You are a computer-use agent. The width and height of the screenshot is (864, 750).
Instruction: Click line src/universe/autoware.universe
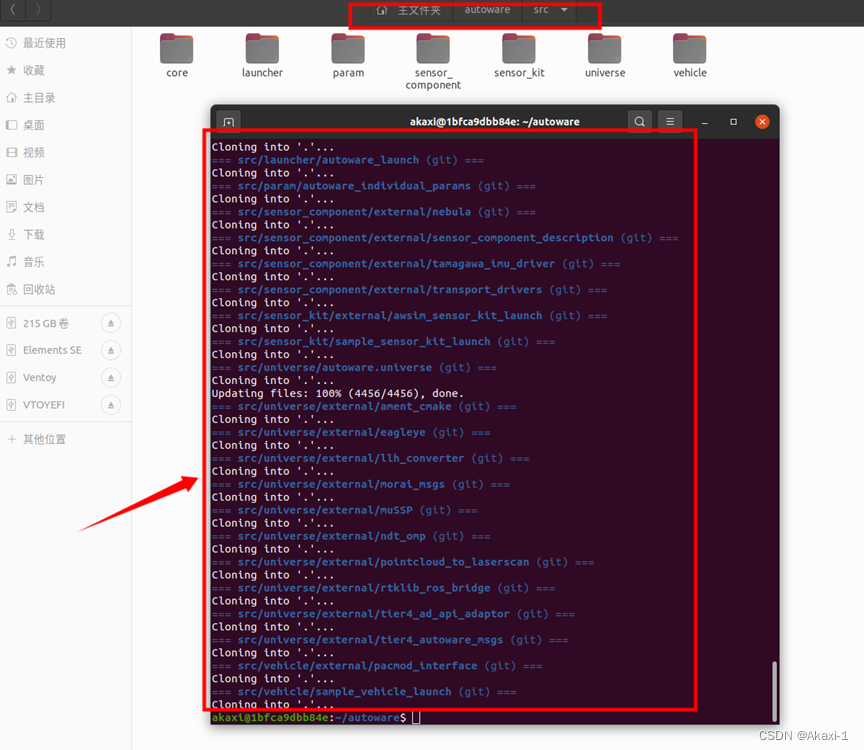coord(354,368)
